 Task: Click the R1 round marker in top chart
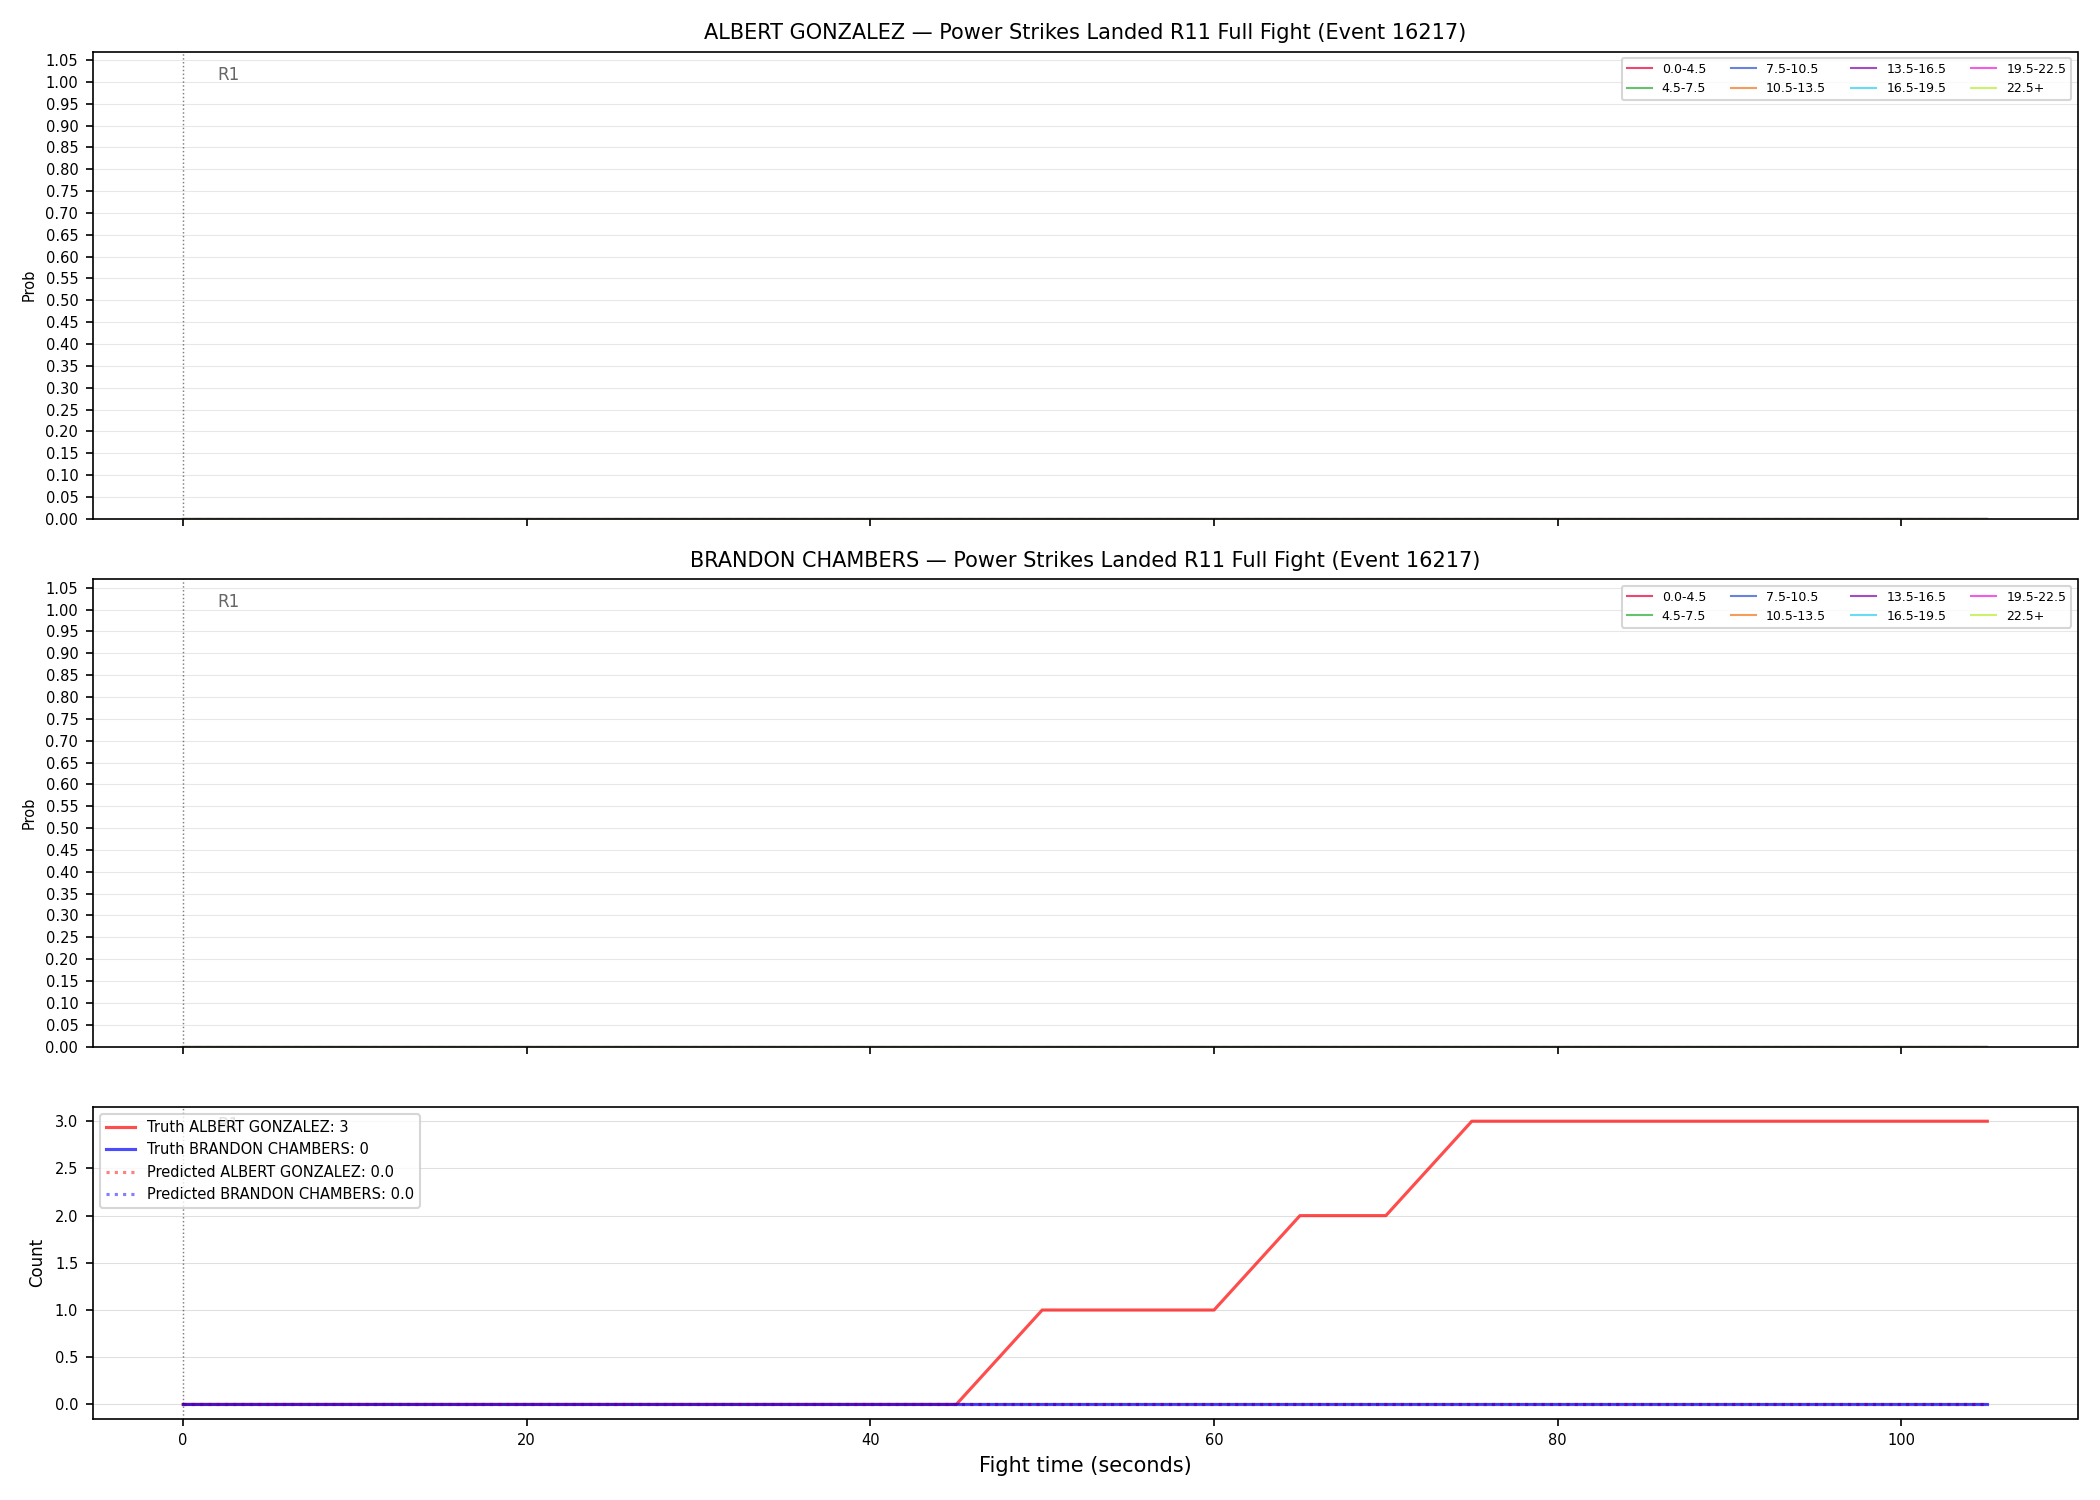(228, 74)
